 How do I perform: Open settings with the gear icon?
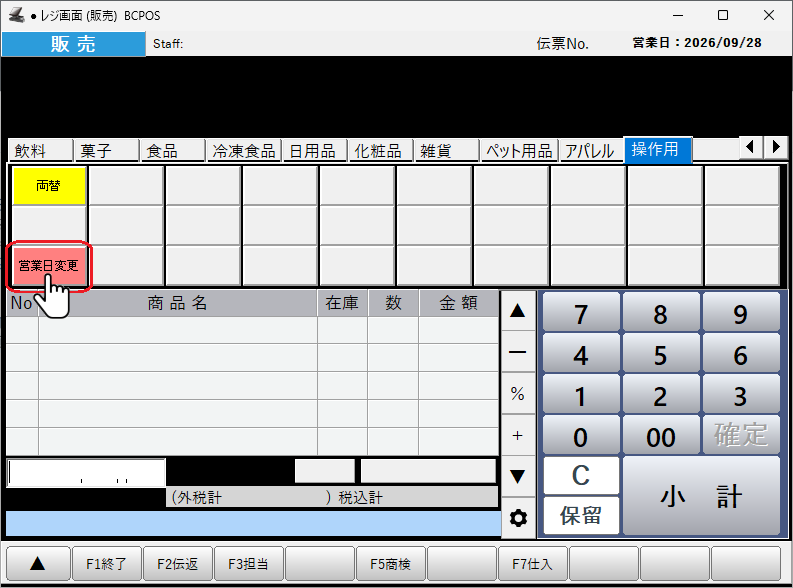coord(518,518)
